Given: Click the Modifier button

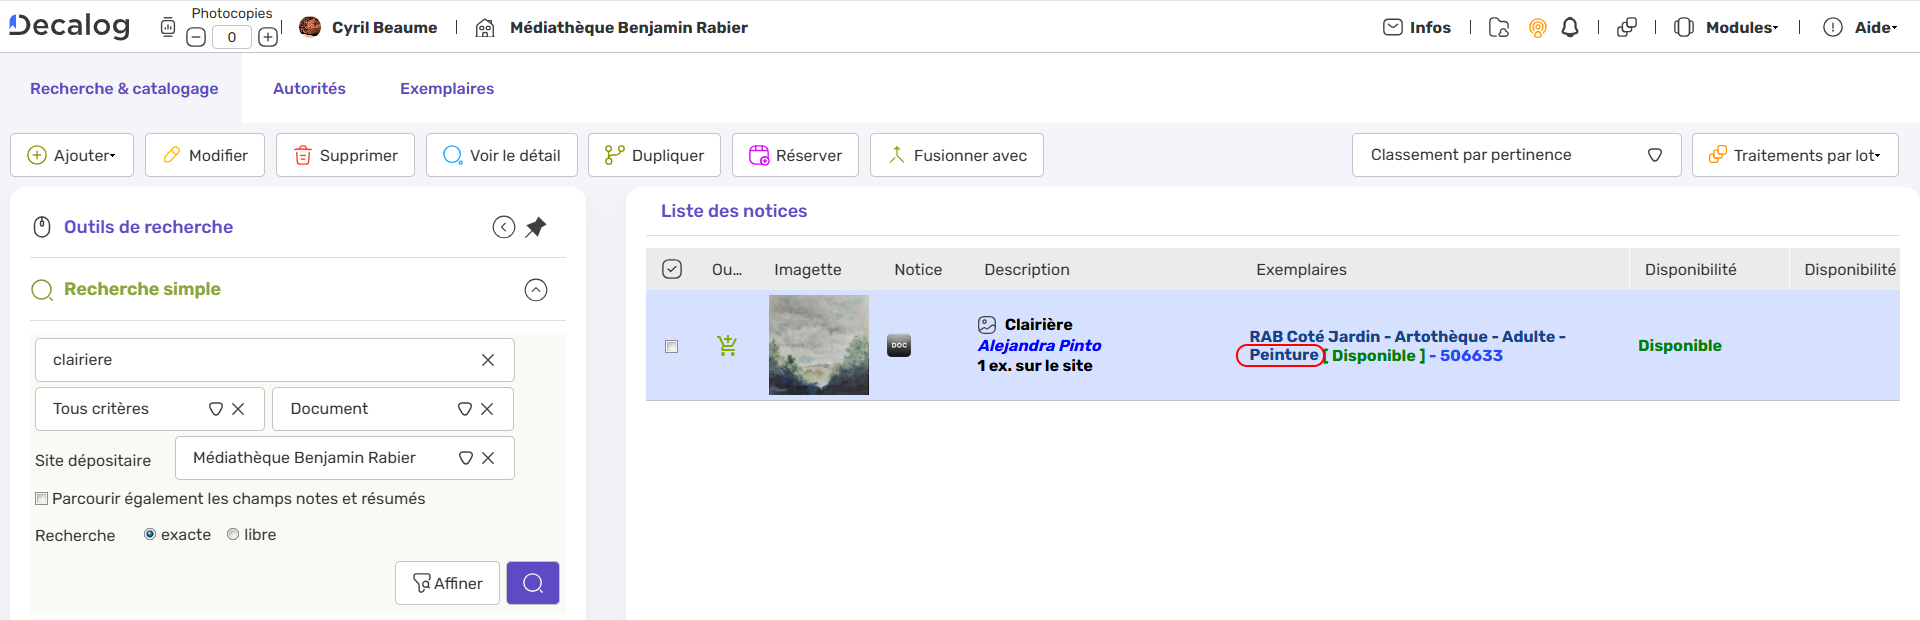Looking at the screenshot, I should click(x=205, y=155).
